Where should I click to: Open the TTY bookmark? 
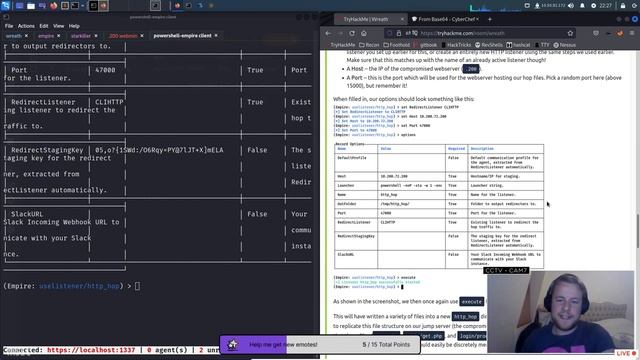click(x=542, y=45)
